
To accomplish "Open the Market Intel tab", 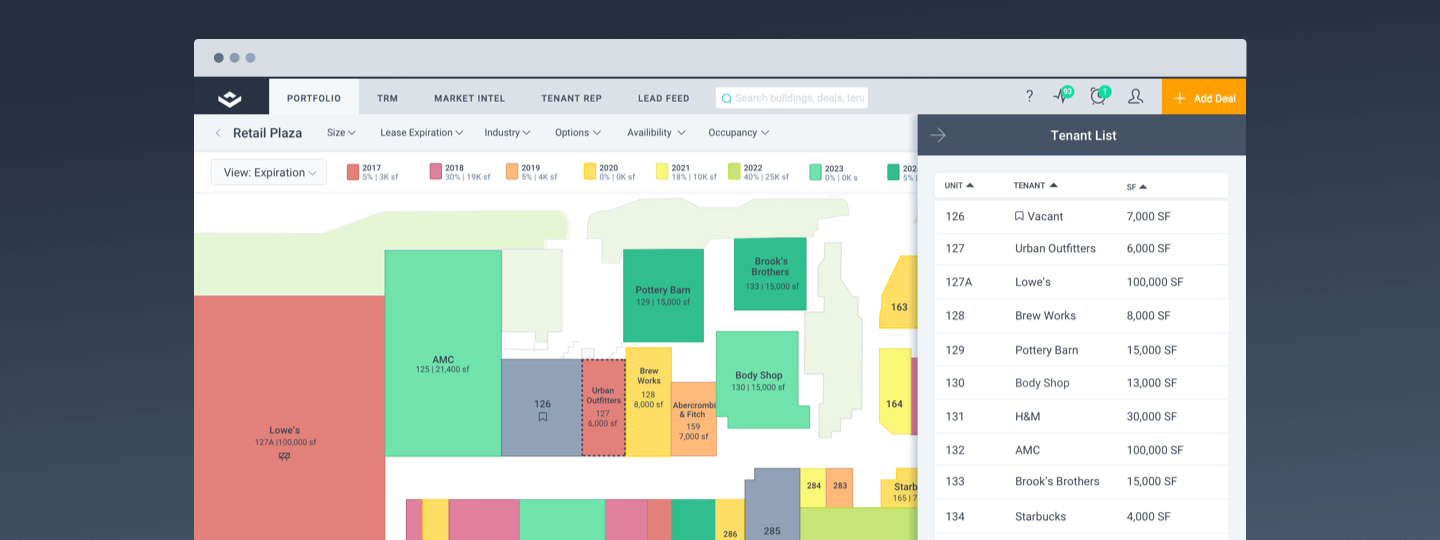I will tap(469, 98).
